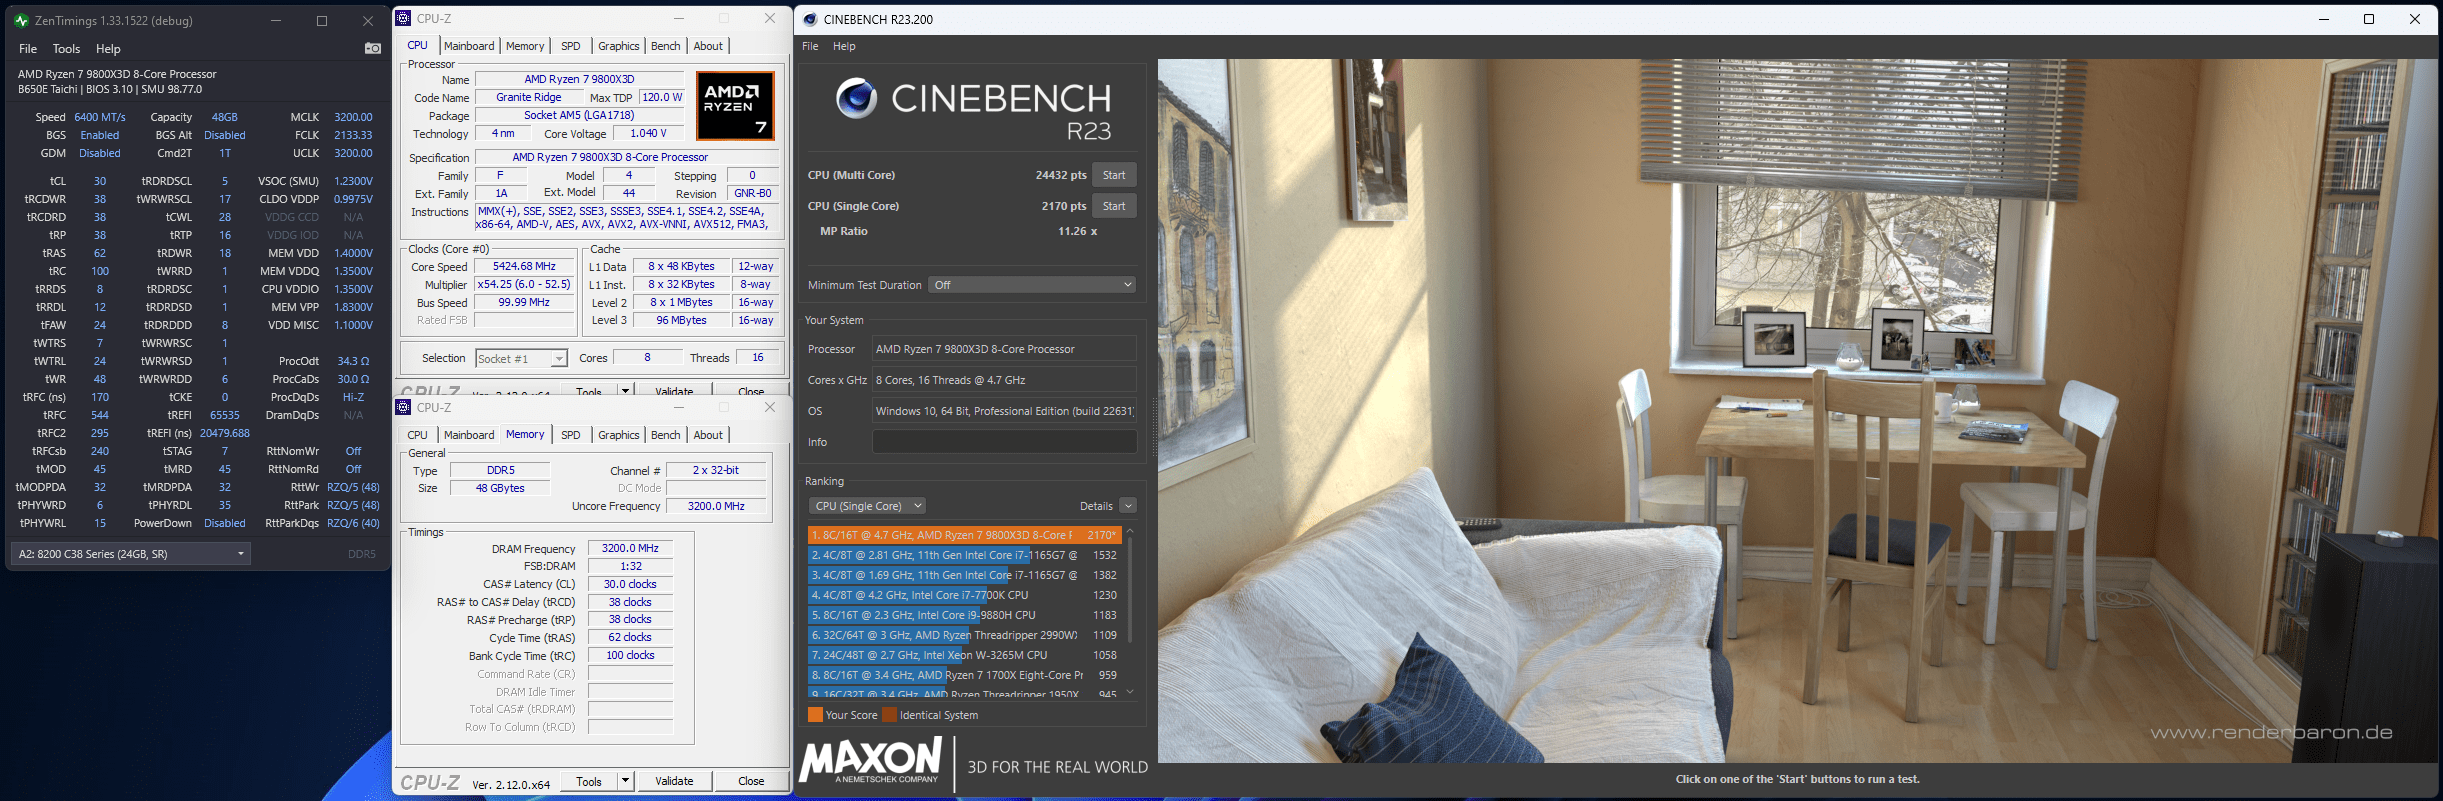
Task: Open Mainboard tab in lower CPU-Z window
Action: pos(469,435)
